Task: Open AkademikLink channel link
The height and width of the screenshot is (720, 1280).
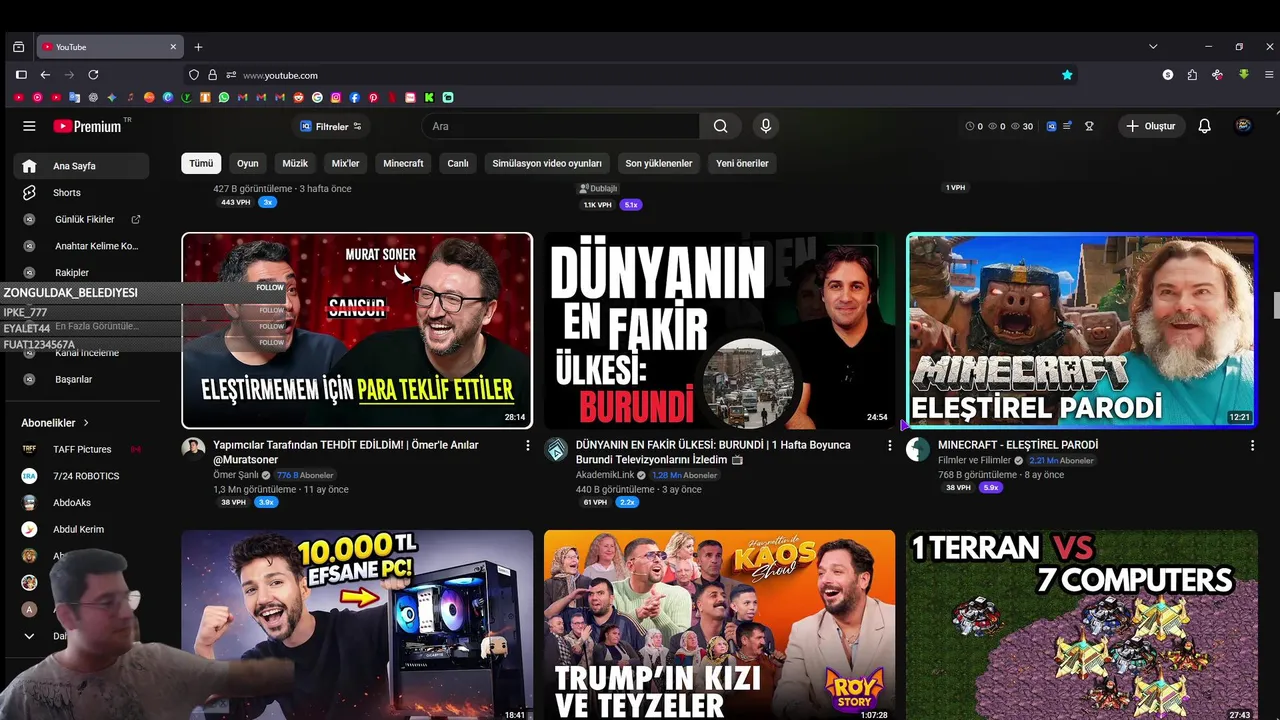Action: pos(605,475)
